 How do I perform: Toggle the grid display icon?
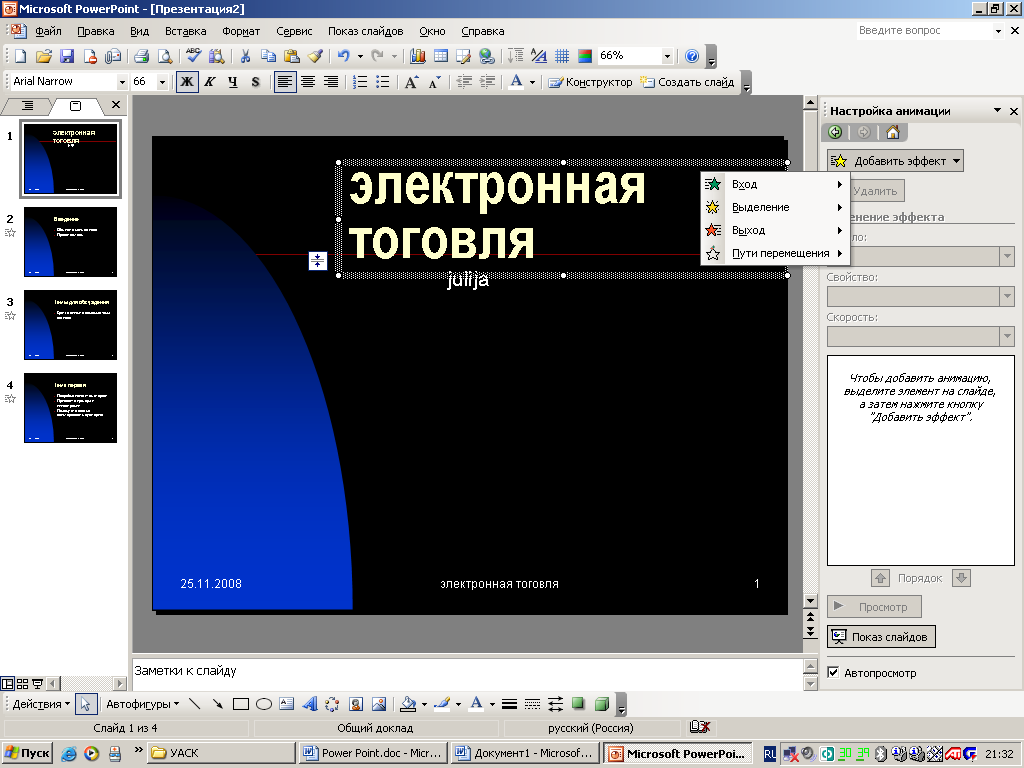562,56
